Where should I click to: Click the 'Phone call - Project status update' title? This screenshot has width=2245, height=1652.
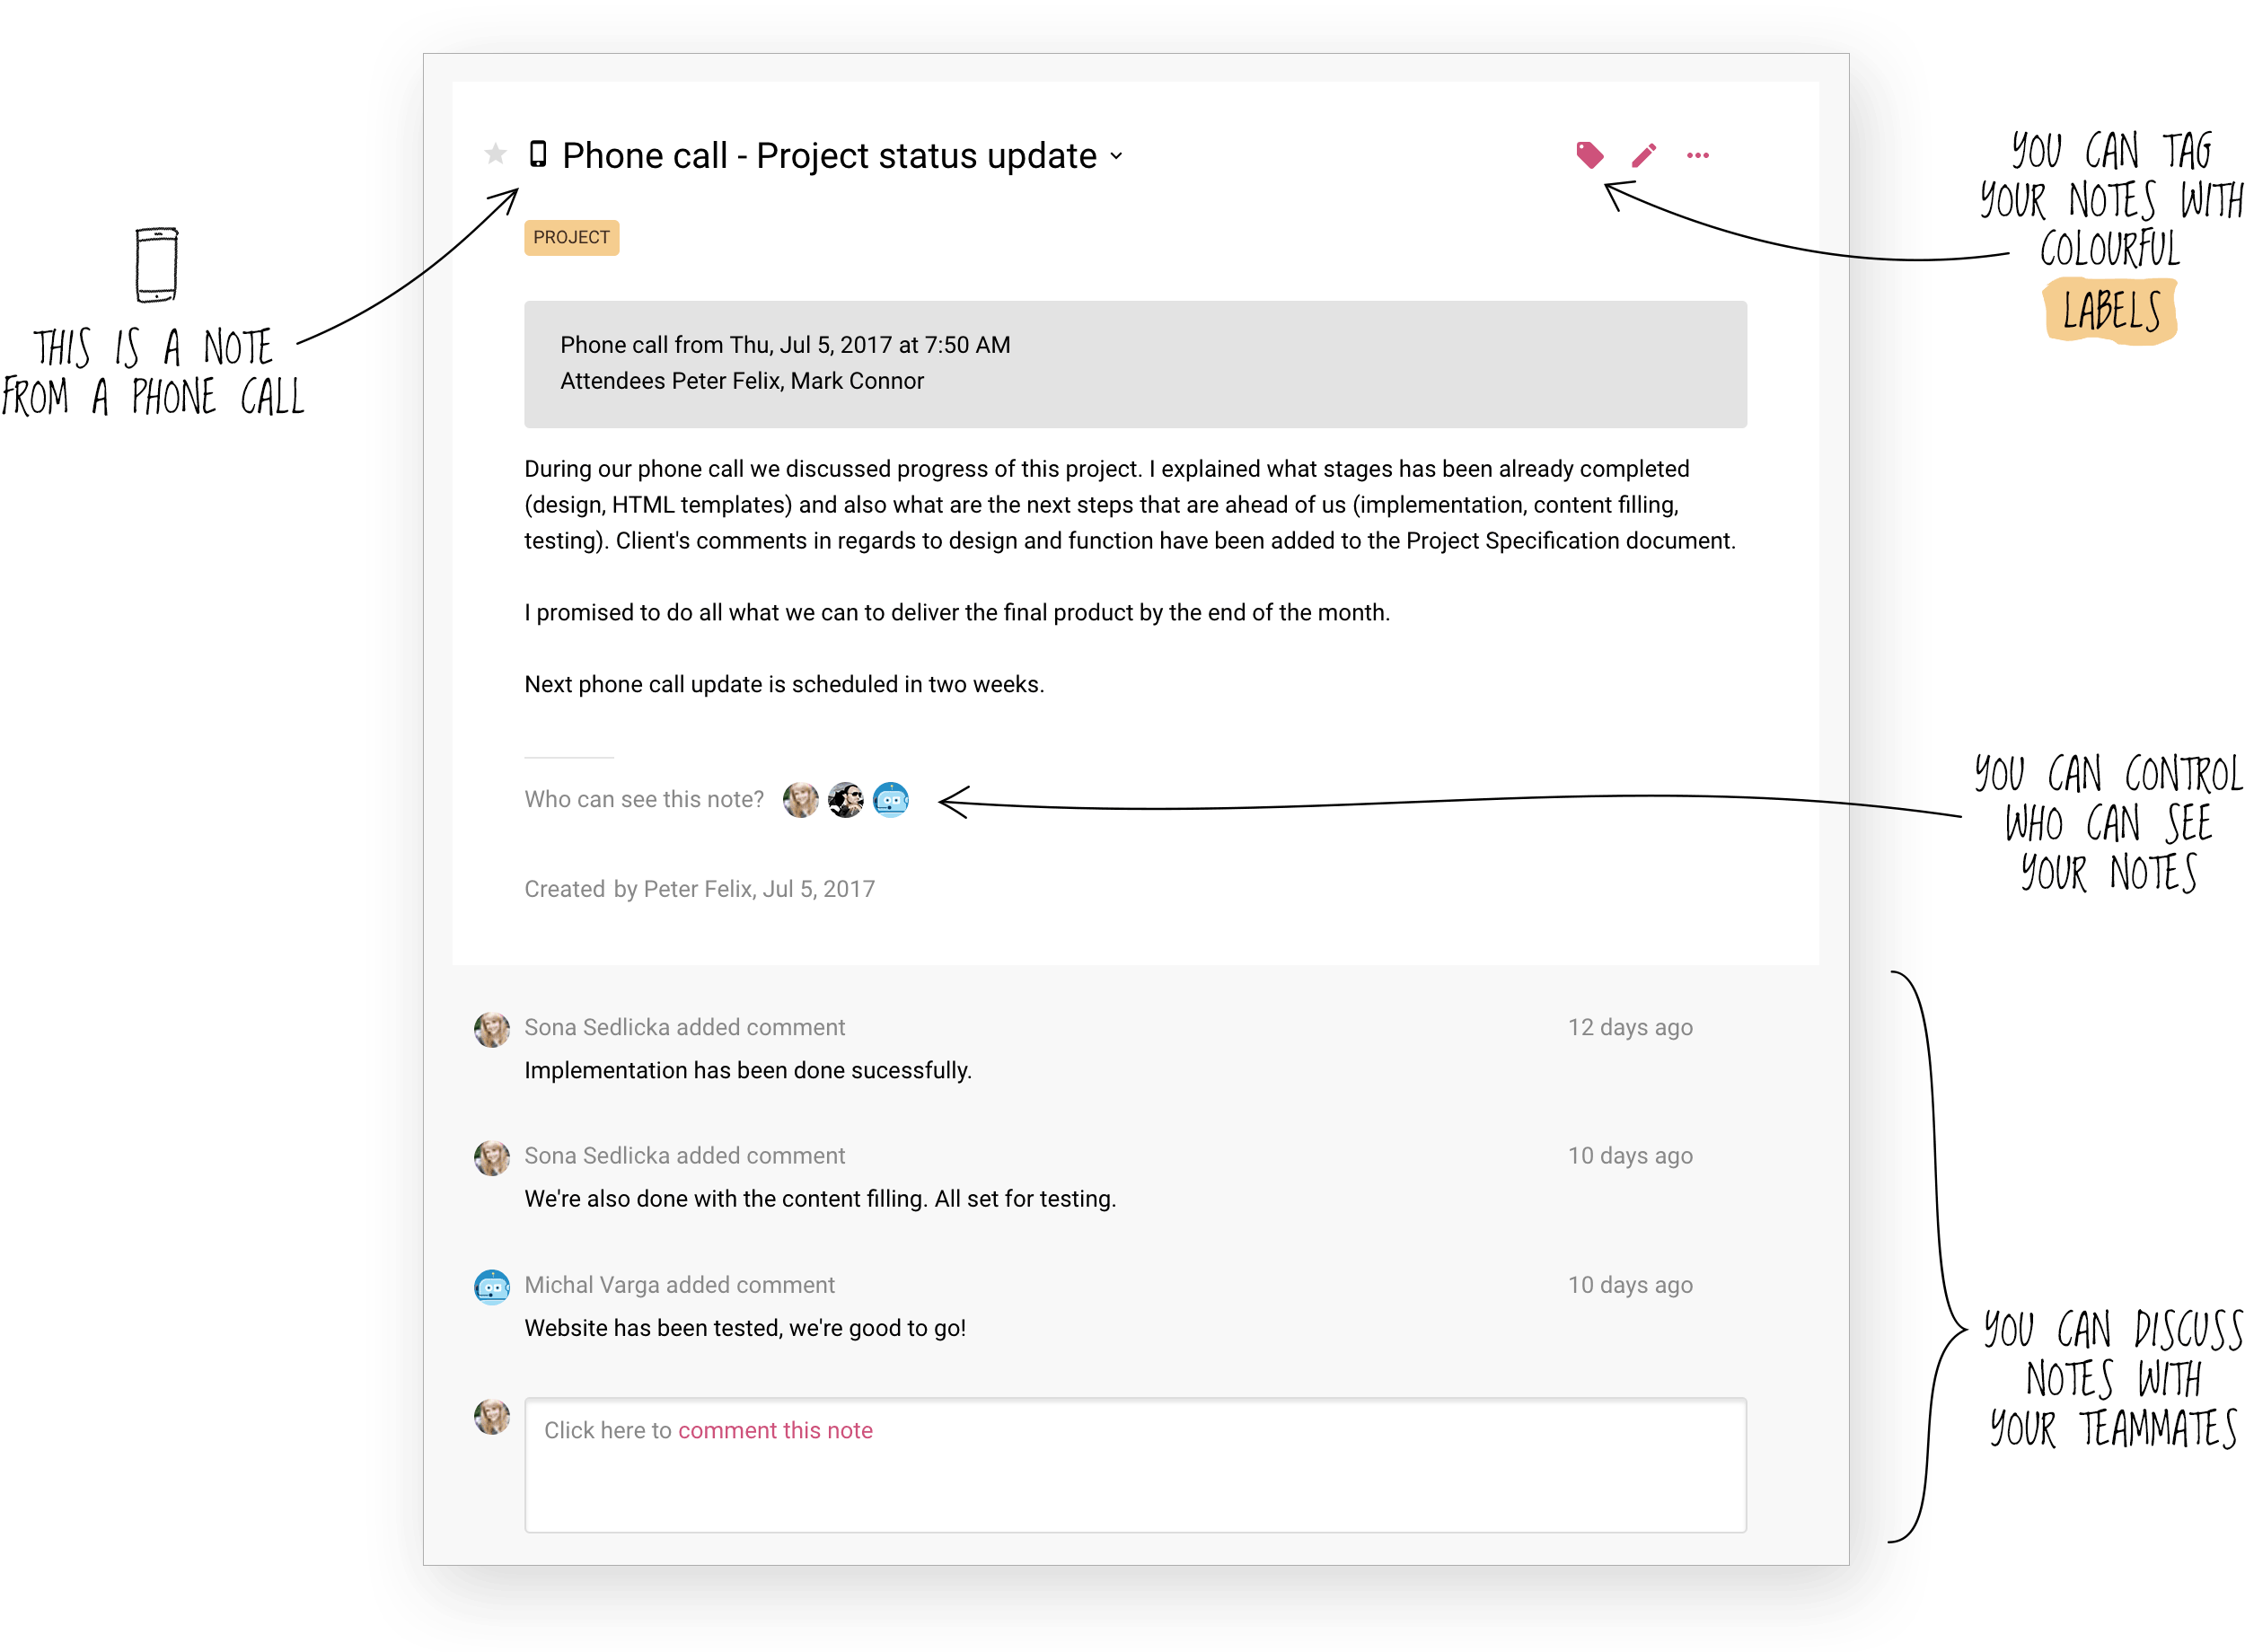click(829, 155)
